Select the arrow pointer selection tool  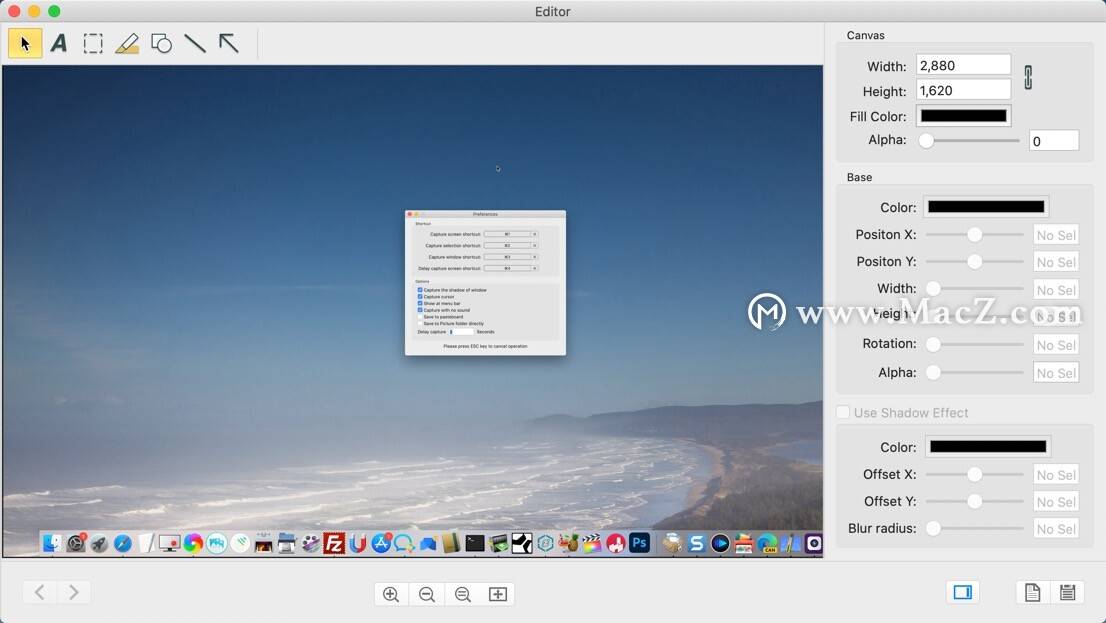tap(25, 44)
